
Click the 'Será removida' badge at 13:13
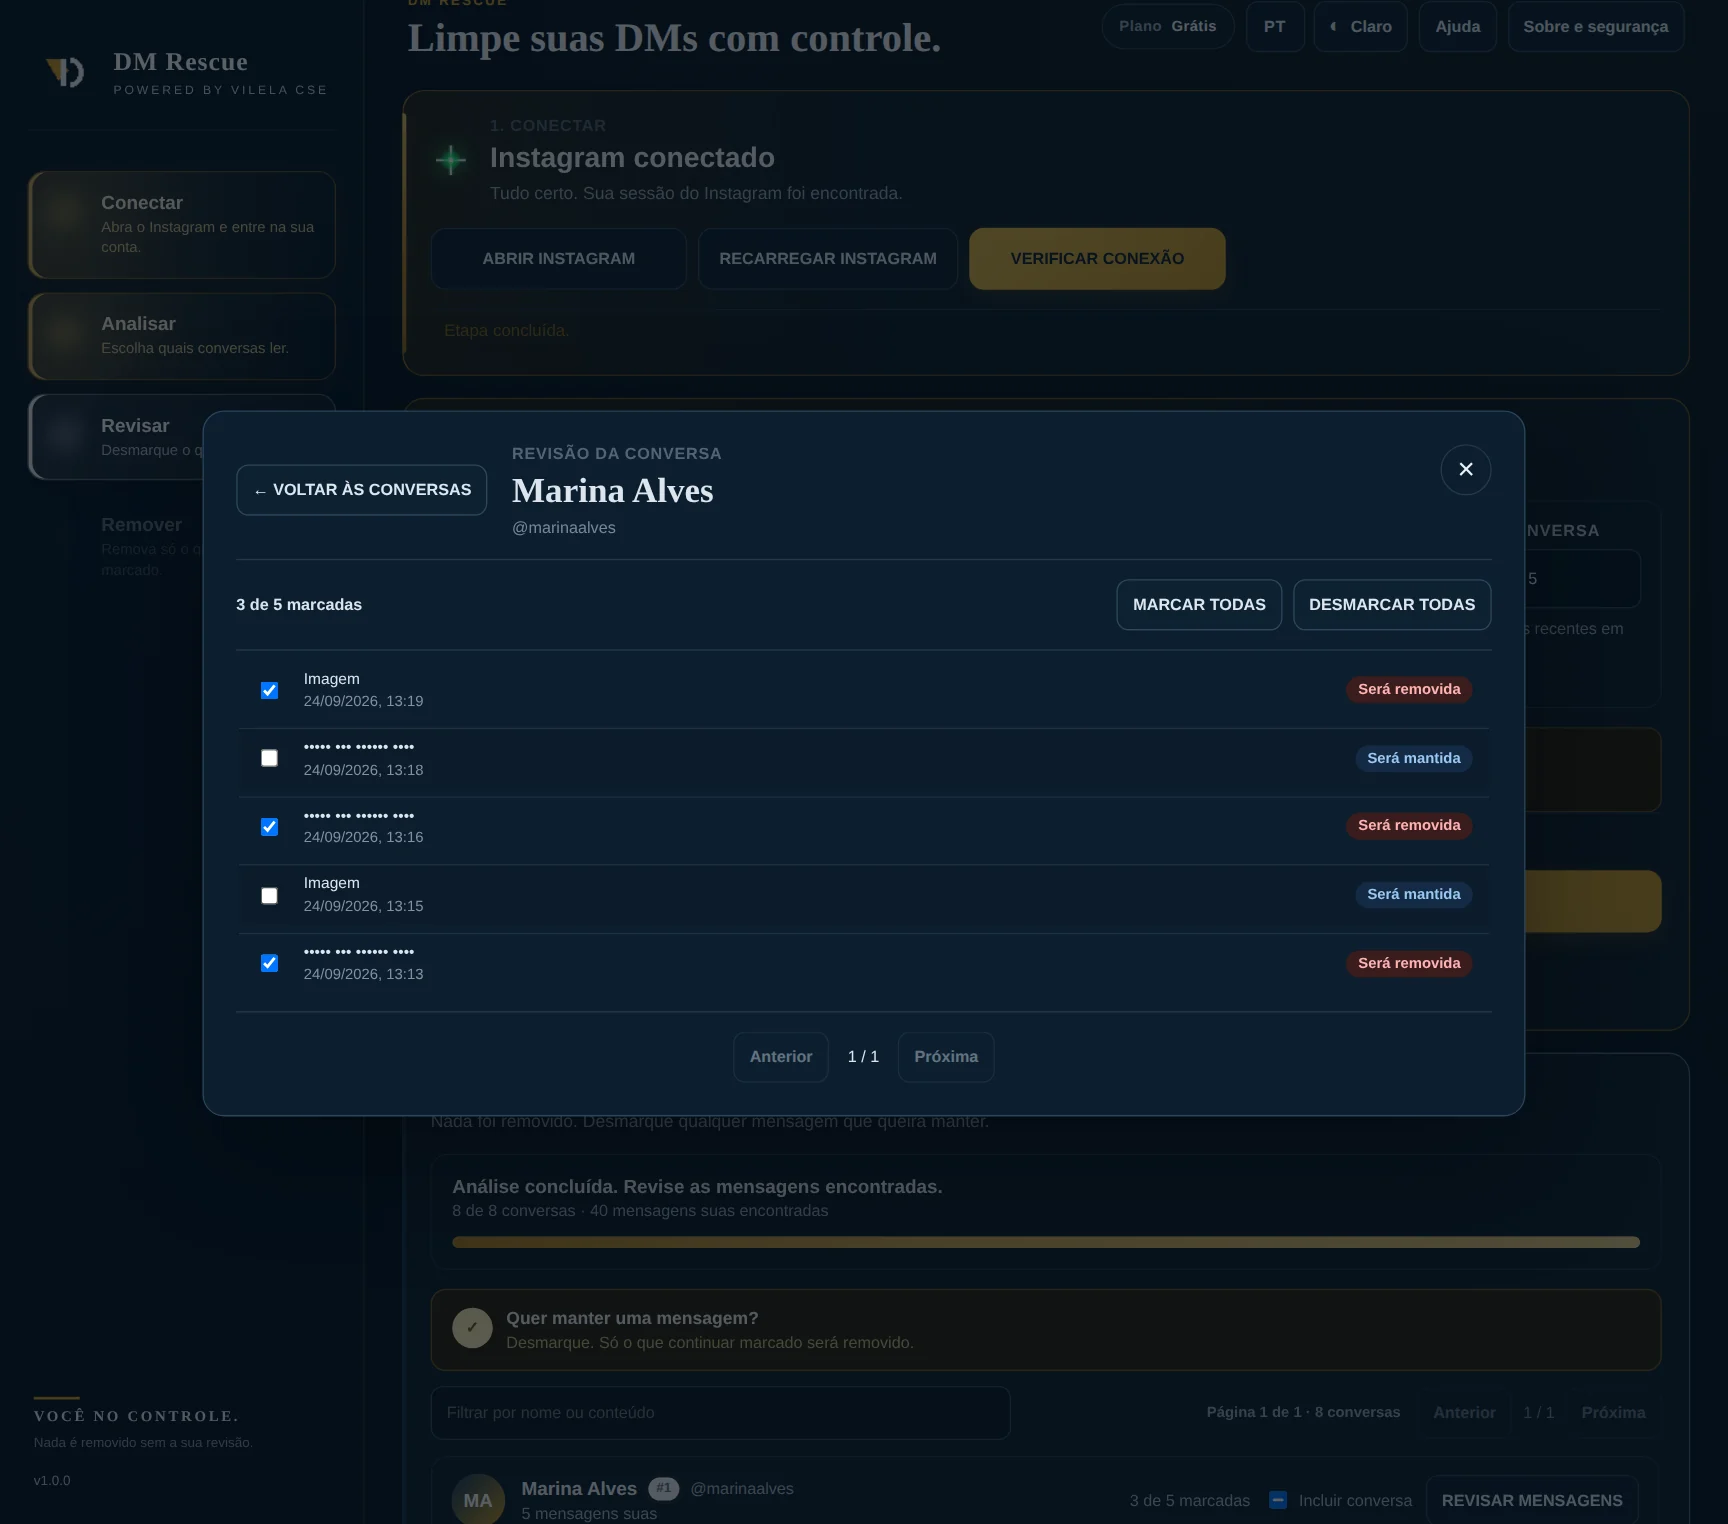pyautogui.click(x=1408, y=963)
